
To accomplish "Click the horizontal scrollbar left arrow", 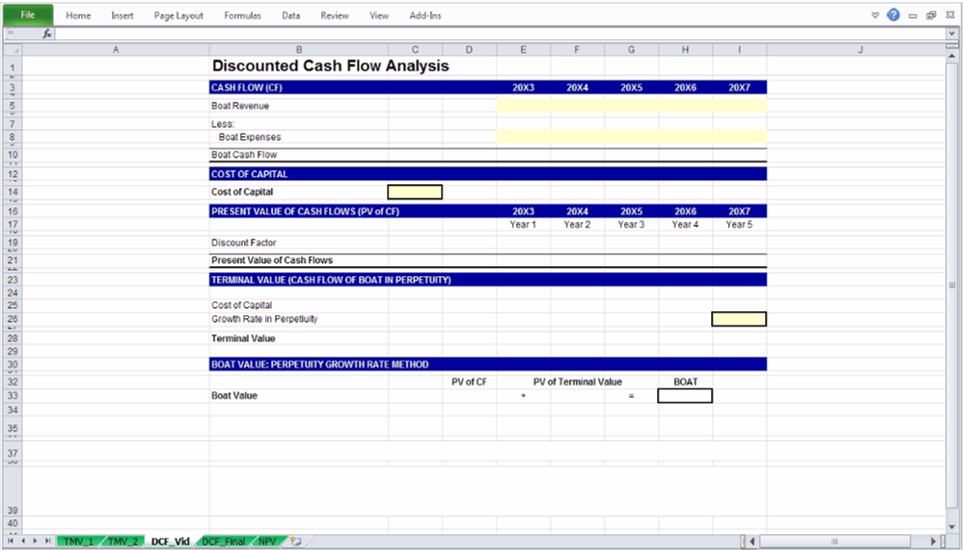I will [x=752, y=541].
